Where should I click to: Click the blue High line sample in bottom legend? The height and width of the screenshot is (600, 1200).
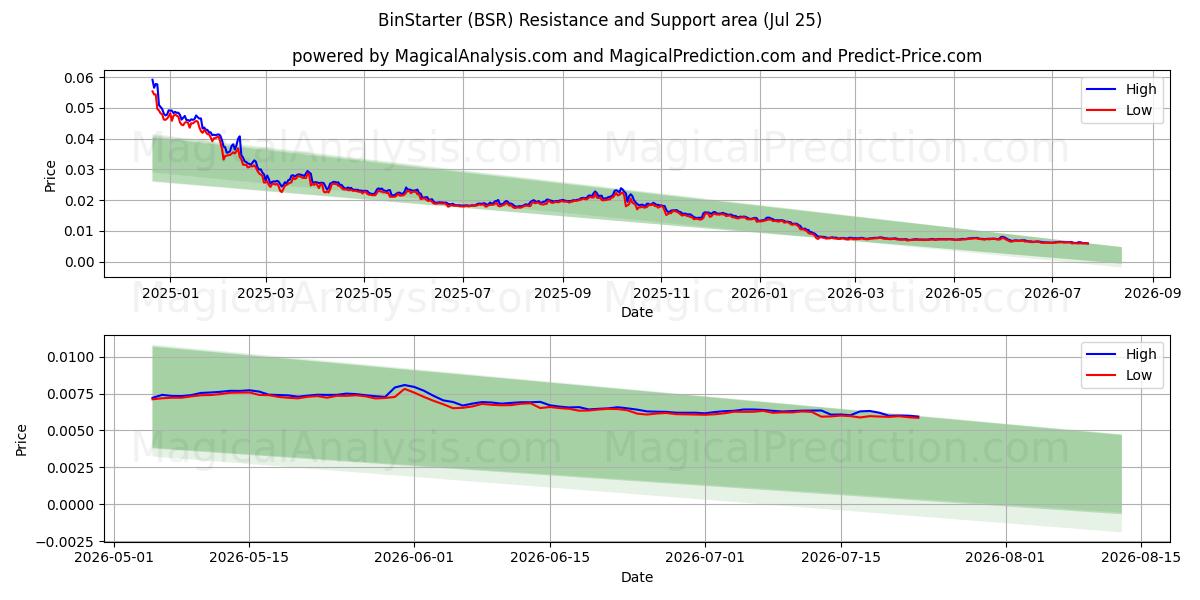pyautogui.click(x=1103, y=354)
